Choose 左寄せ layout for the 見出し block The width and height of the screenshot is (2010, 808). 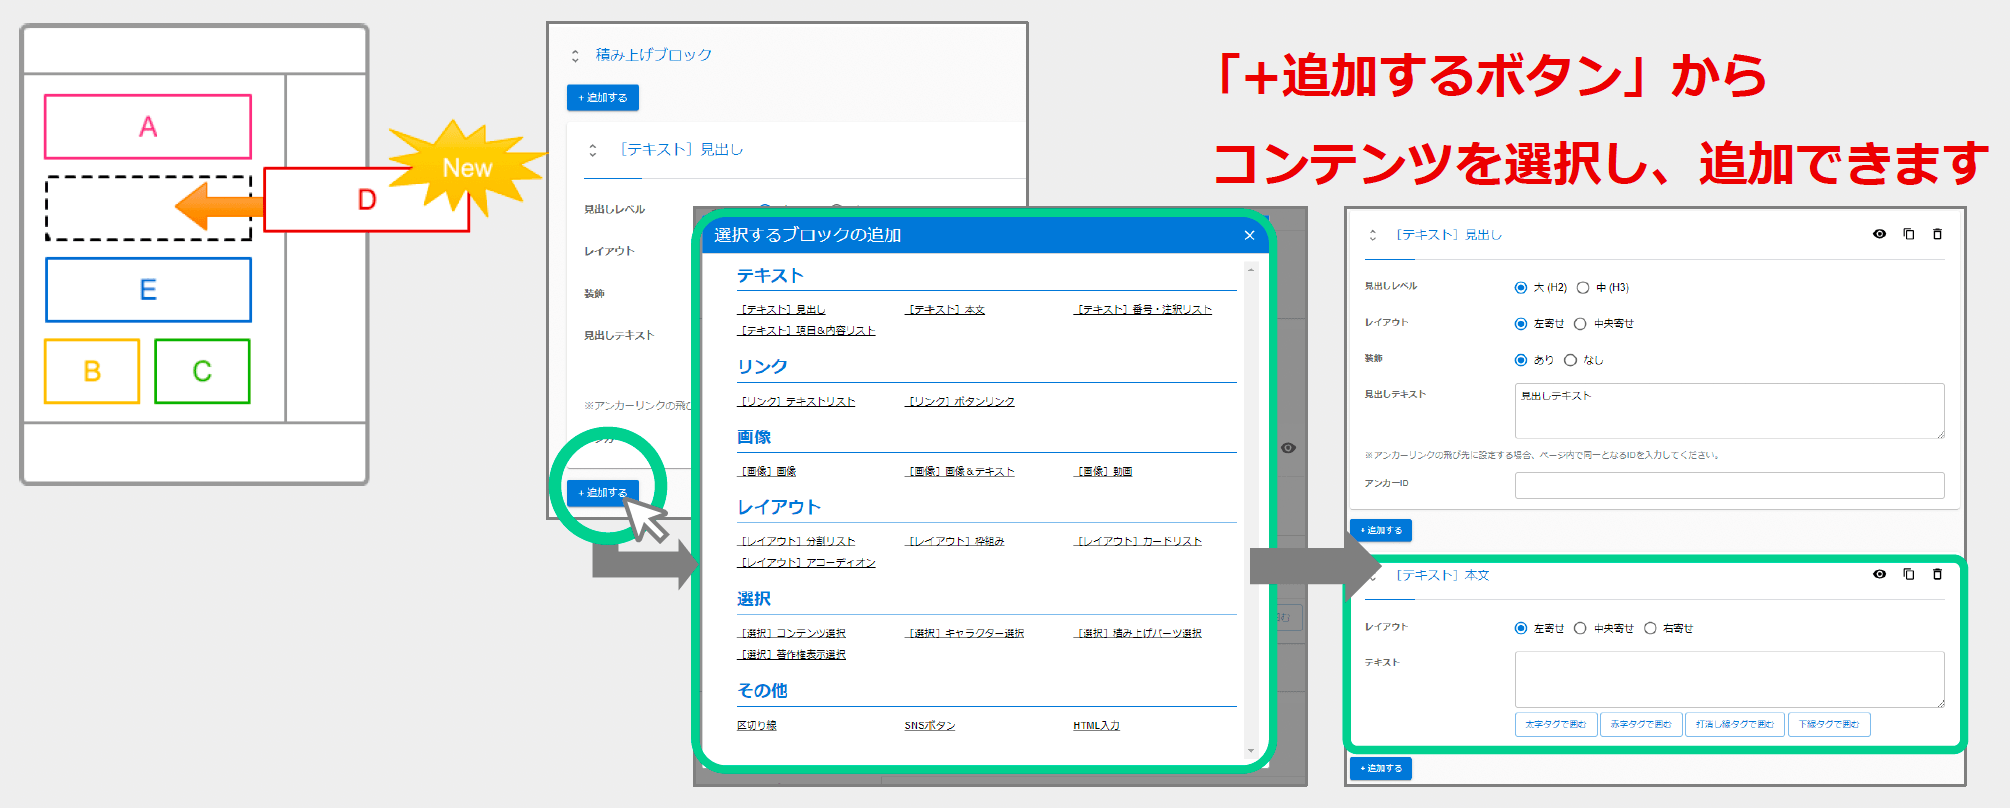tap(1521, 324)
